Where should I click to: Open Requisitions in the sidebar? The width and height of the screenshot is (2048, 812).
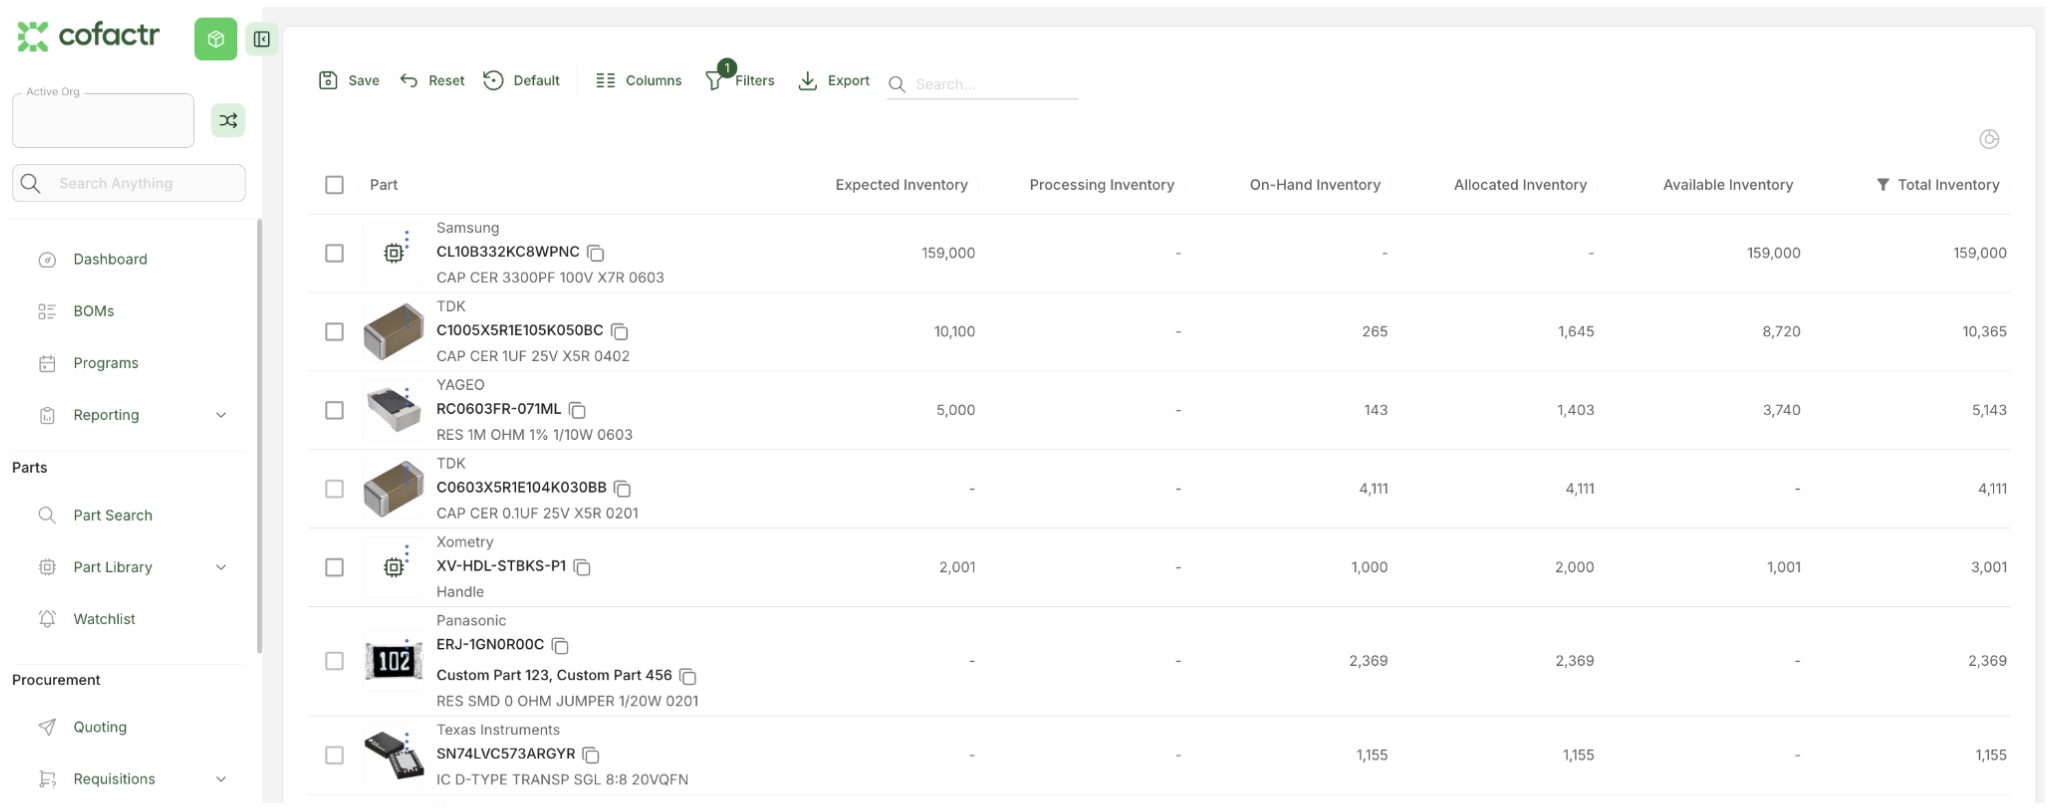[114, 779]
